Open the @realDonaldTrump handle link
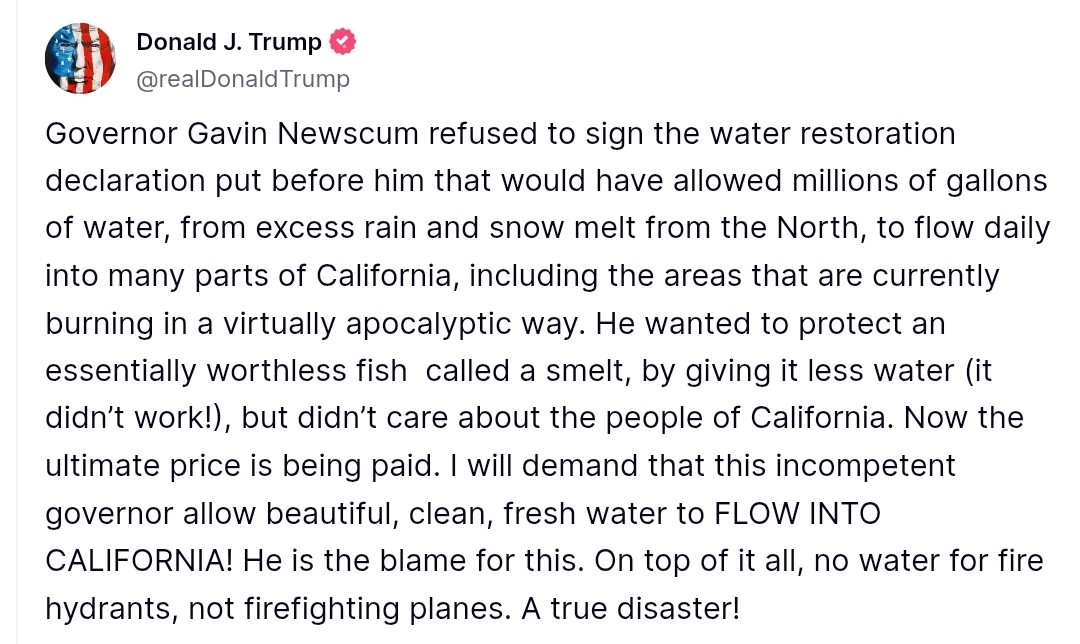Screen dimensions: 1080x644 point(242,79)
